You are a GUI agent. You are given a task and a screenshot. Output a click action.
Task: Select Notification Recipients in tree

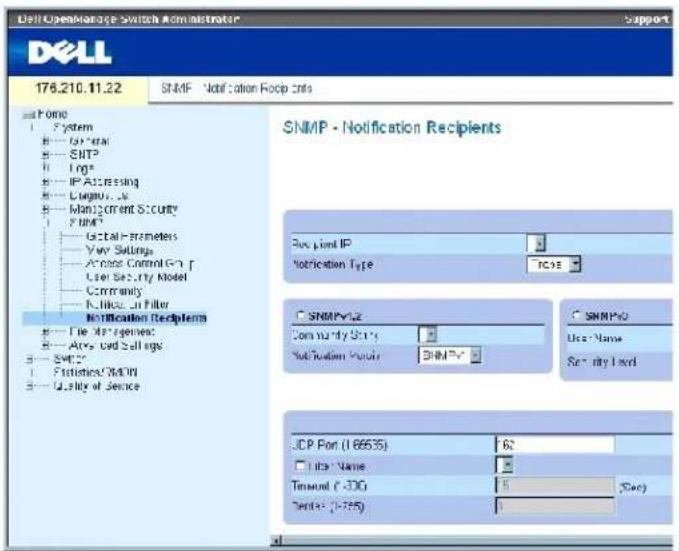(146, 318)
